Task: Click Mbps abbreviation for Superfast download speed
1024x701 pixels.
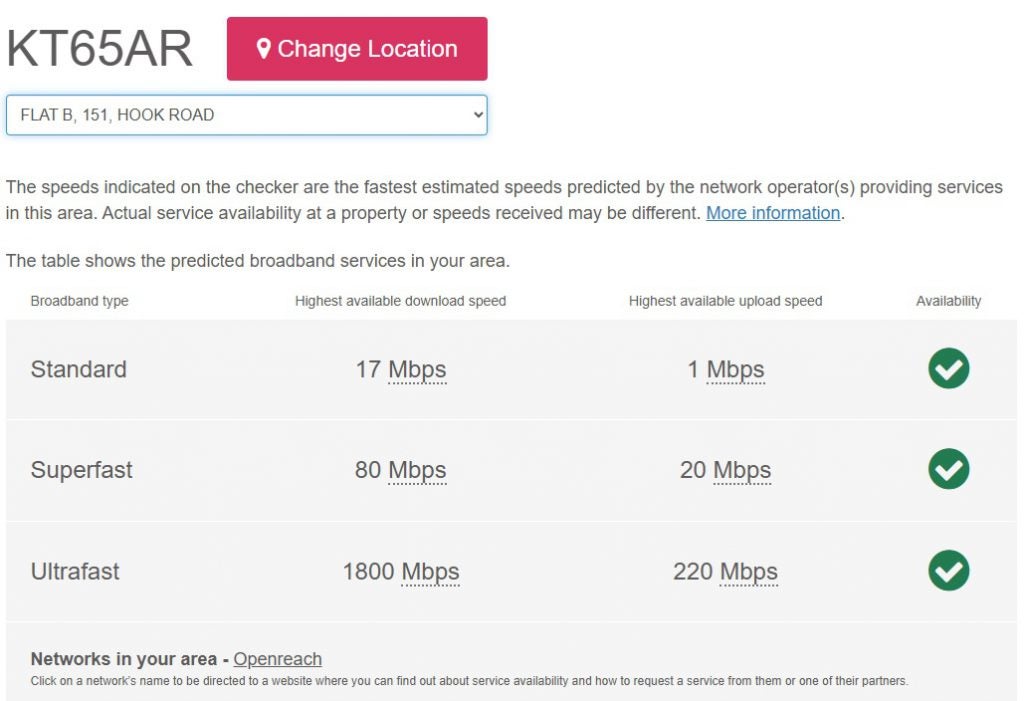Action: point(417,470)
